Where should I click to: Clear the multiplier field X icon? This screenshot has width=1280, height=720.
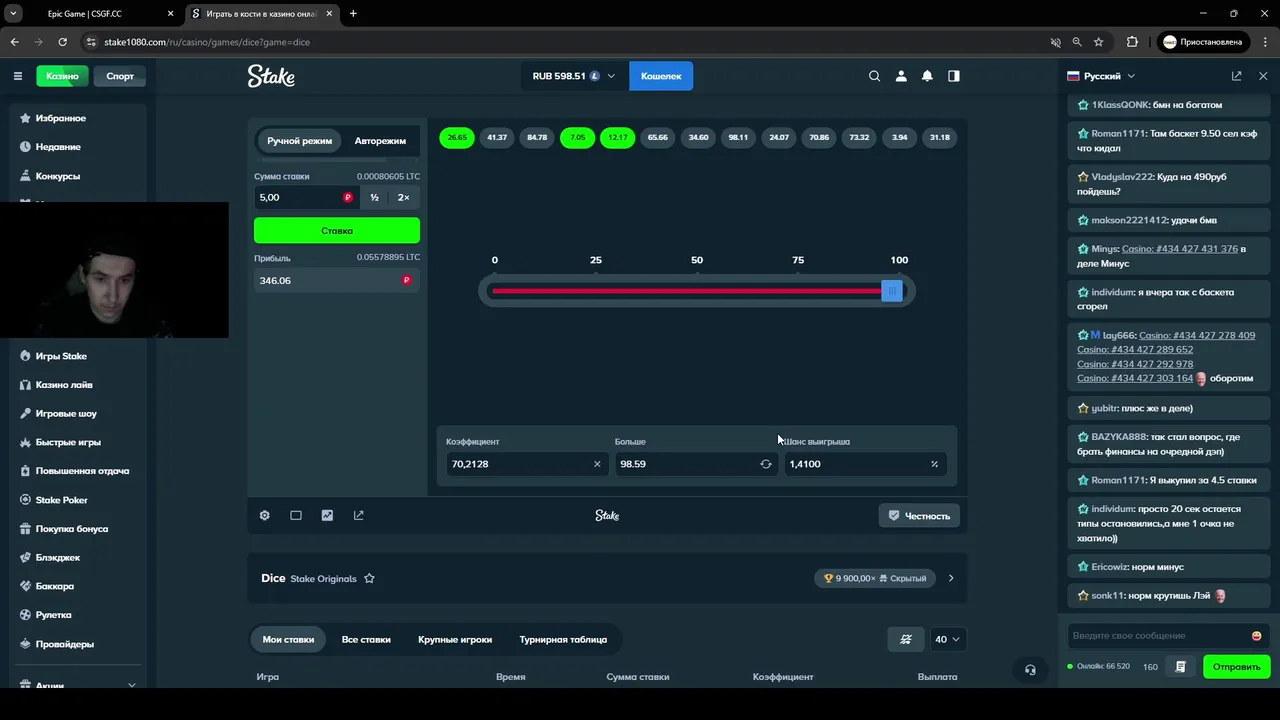click(x=597, y=464)
